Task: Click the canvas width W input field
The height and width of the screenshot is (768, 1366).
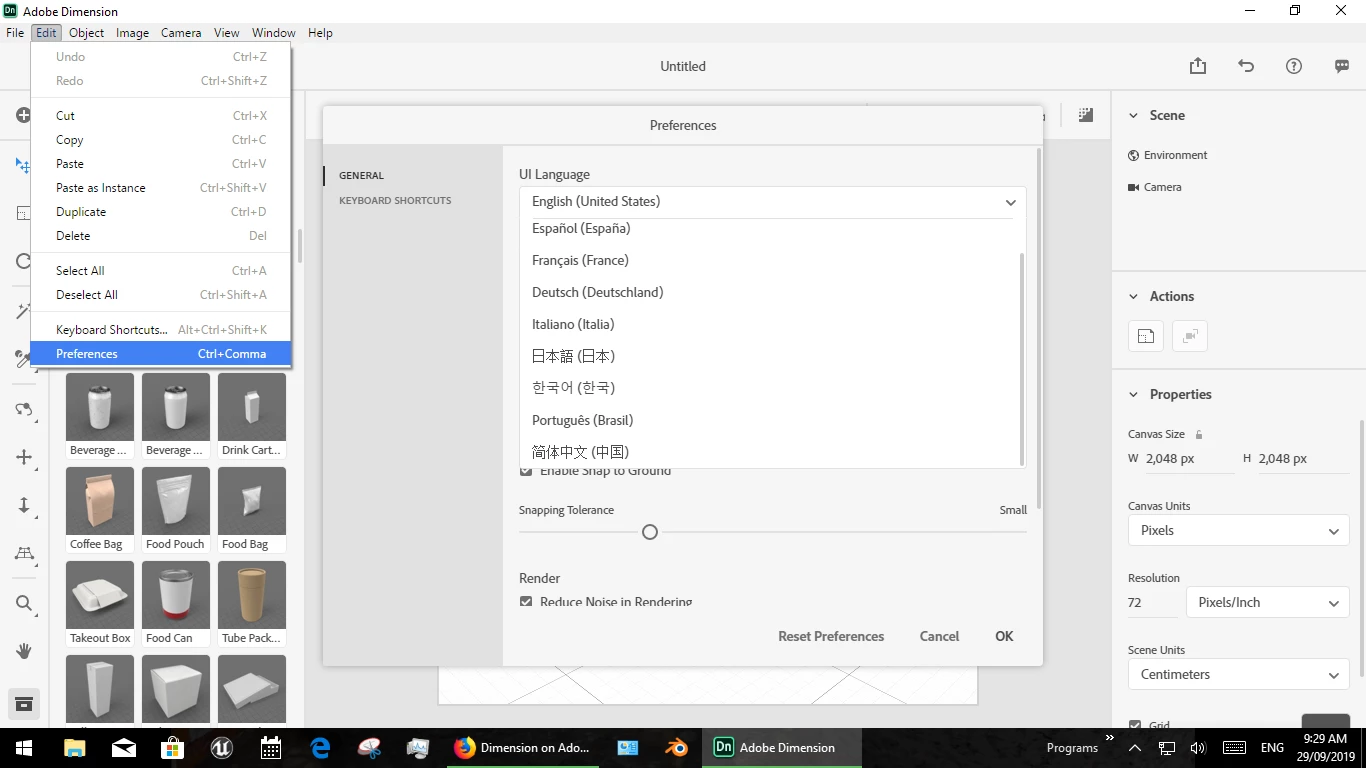Action: click(1189, 459)
